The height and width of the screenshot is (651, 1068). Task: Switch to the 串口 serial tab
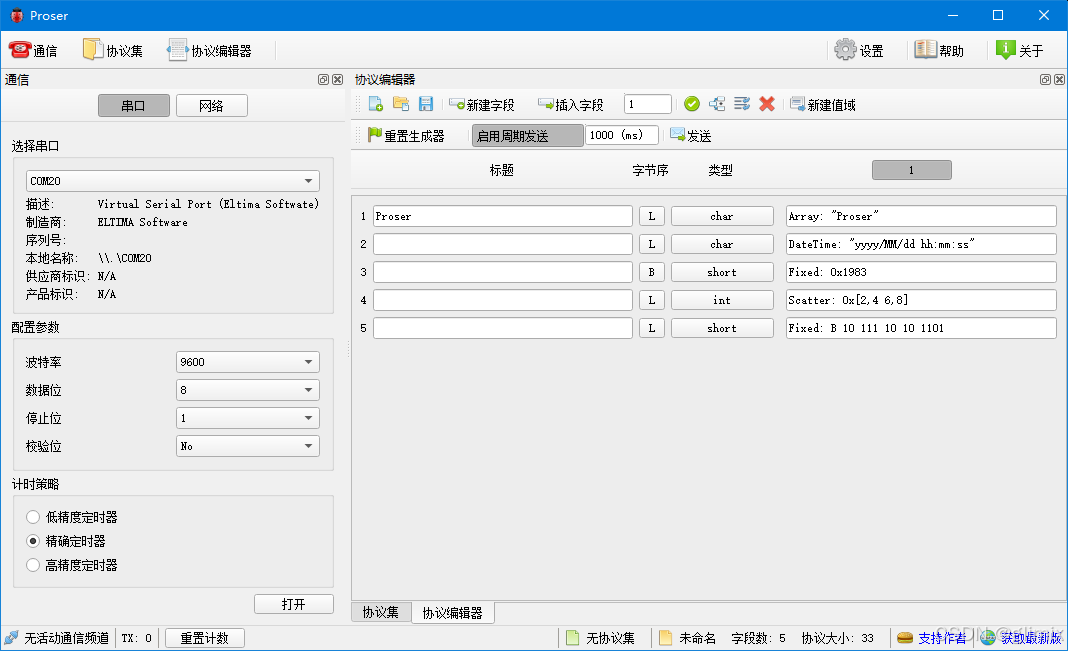134,106
